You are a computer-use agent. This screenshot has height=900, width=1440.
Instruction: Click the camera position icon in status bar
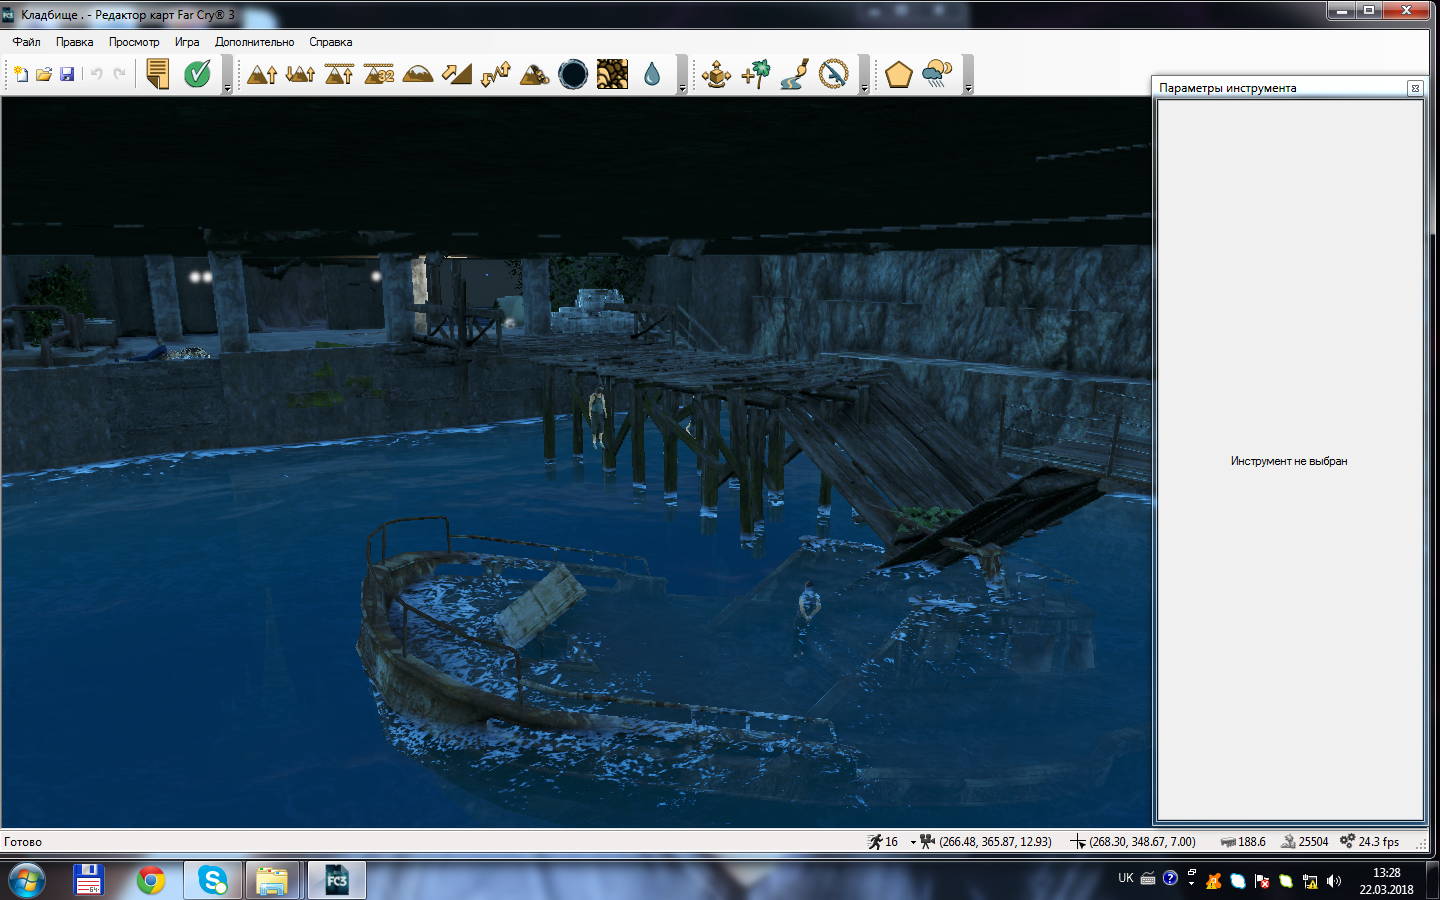[928, 842]
